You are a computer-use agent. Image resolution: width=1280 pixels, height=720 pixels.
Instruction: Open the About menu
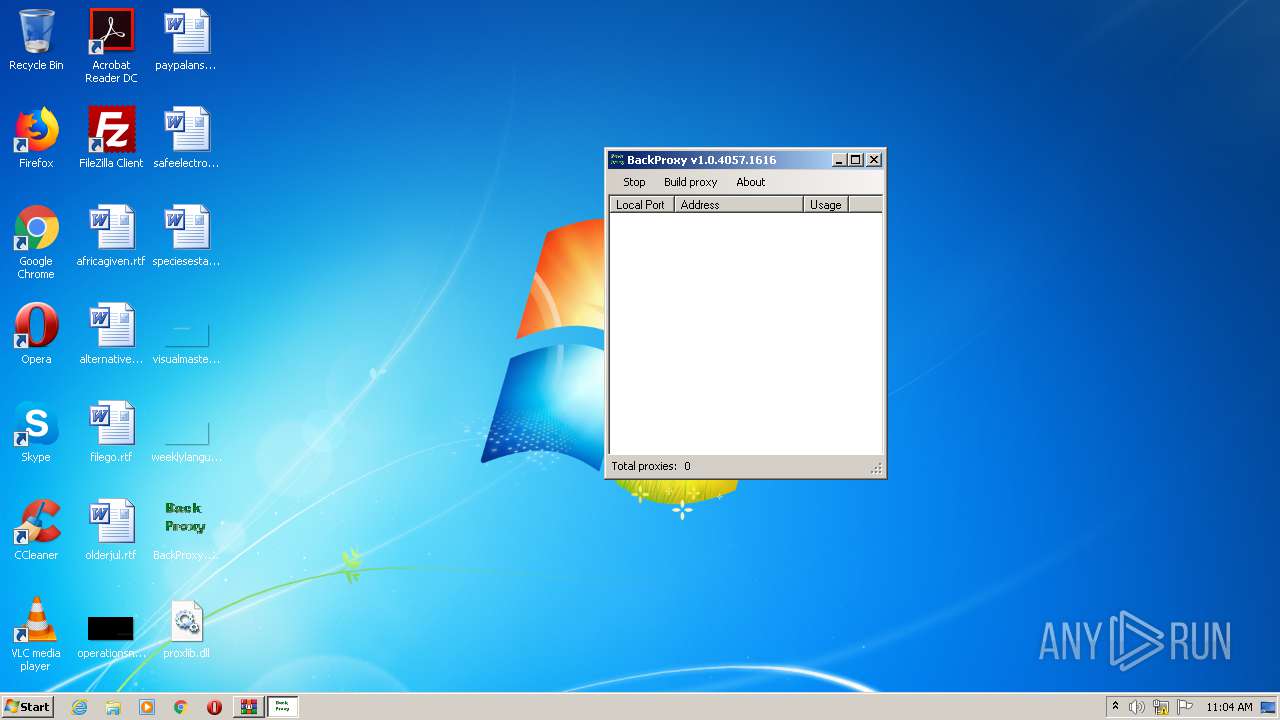[x=750, y=182]
